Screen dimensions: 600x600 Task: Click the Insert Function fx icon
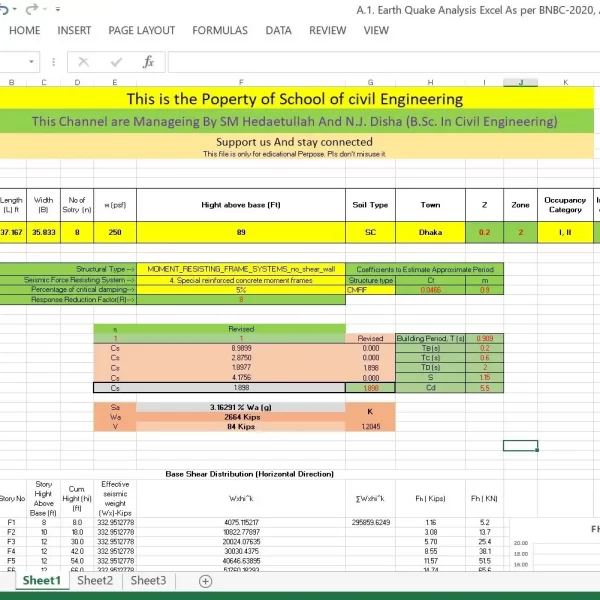click(148, 62)
